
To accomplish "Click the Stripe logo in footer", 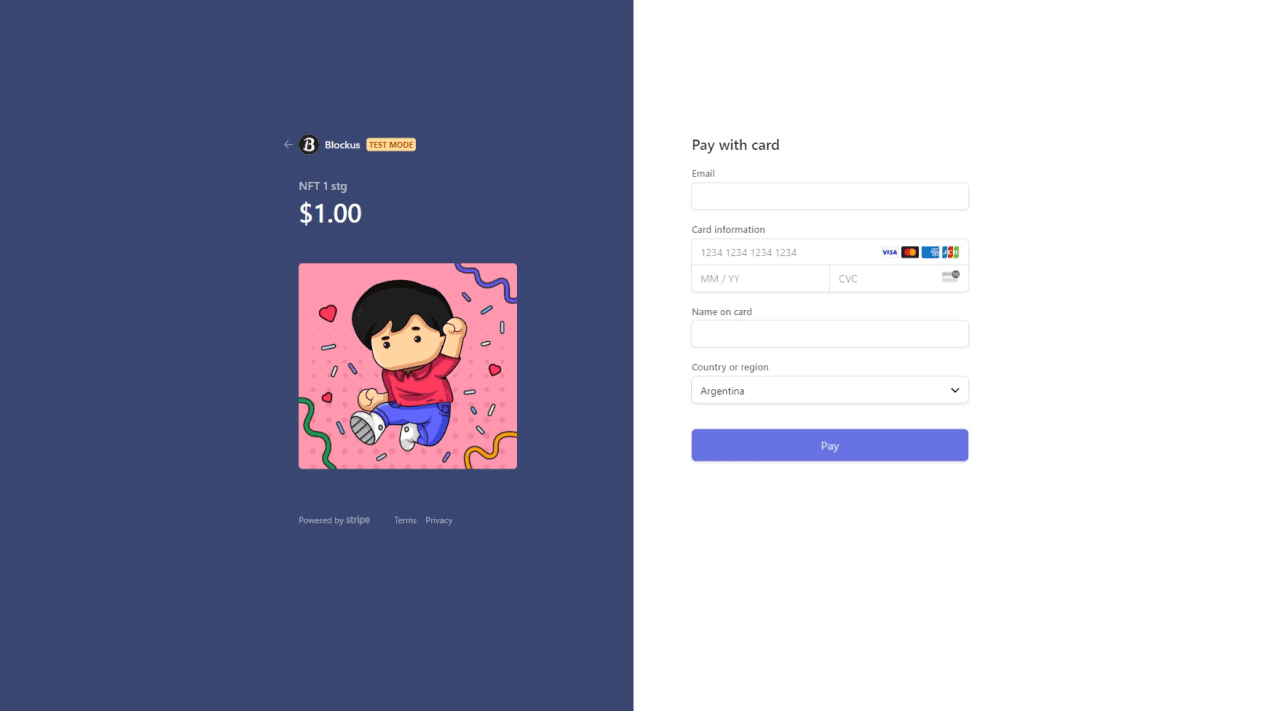I will [x=358, y=520].
